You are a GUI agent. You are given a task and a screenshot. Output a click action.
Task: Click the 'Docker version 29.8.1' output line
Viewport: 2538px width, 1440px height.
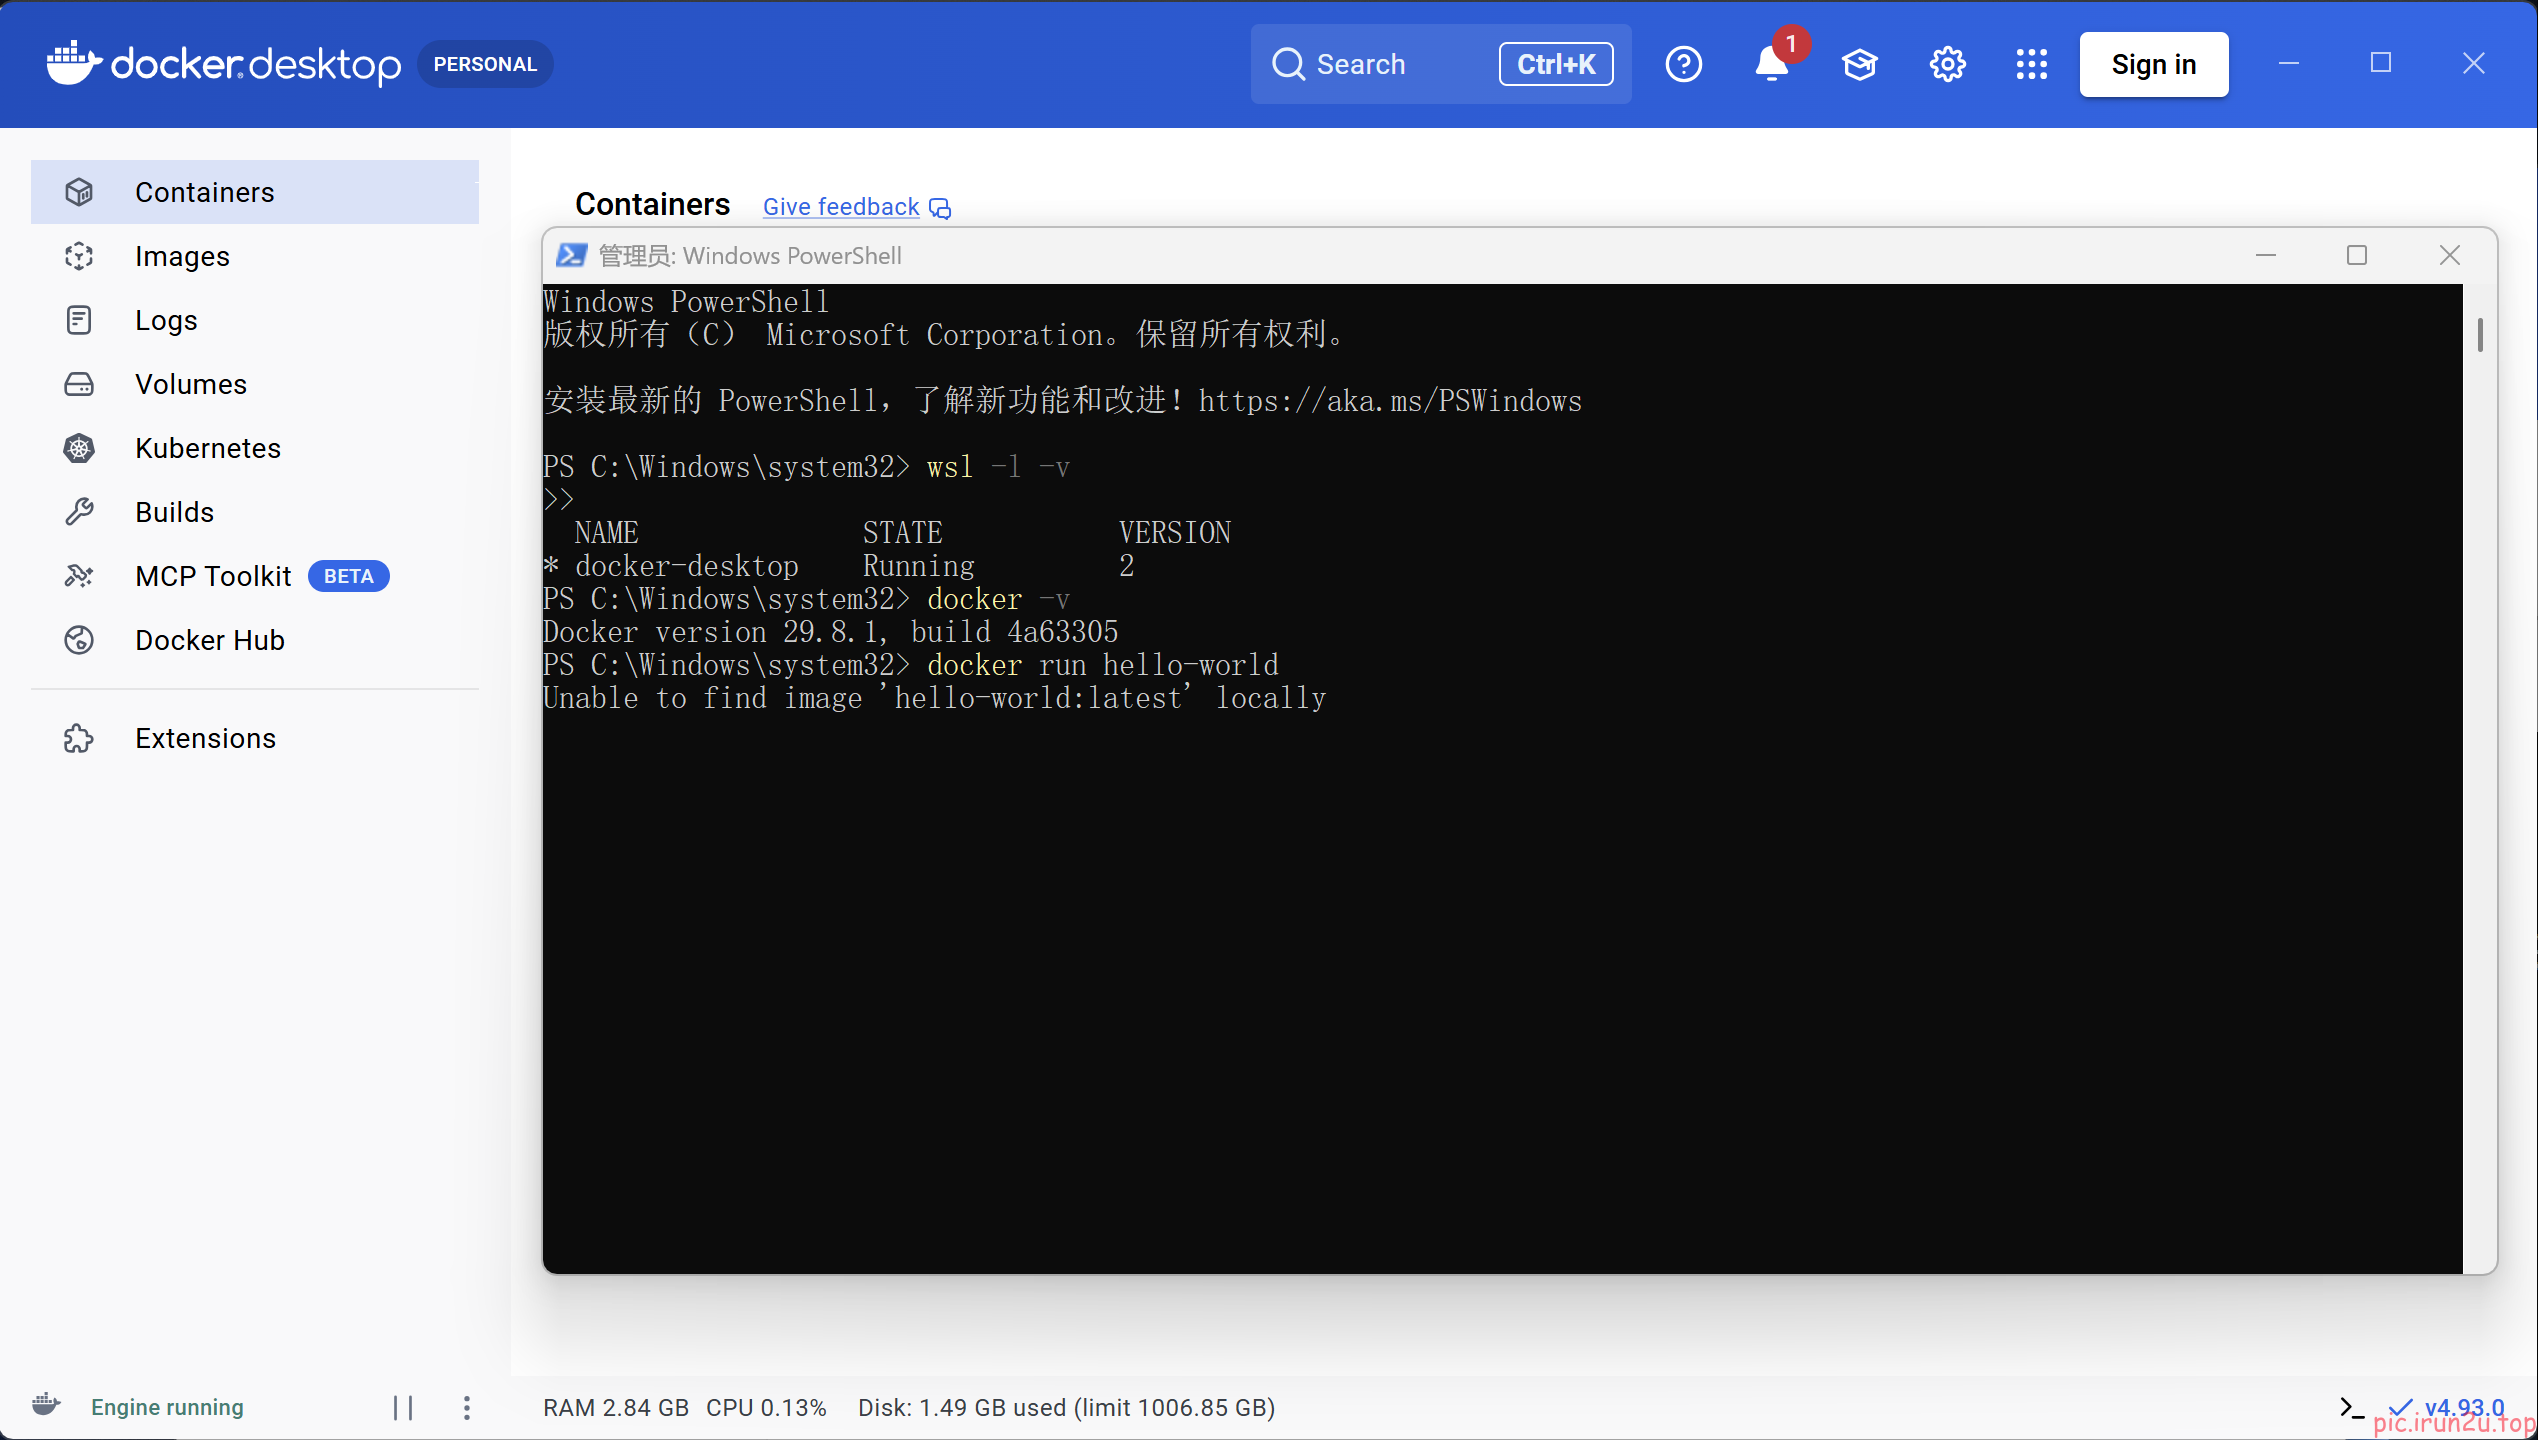pos(830,632)
